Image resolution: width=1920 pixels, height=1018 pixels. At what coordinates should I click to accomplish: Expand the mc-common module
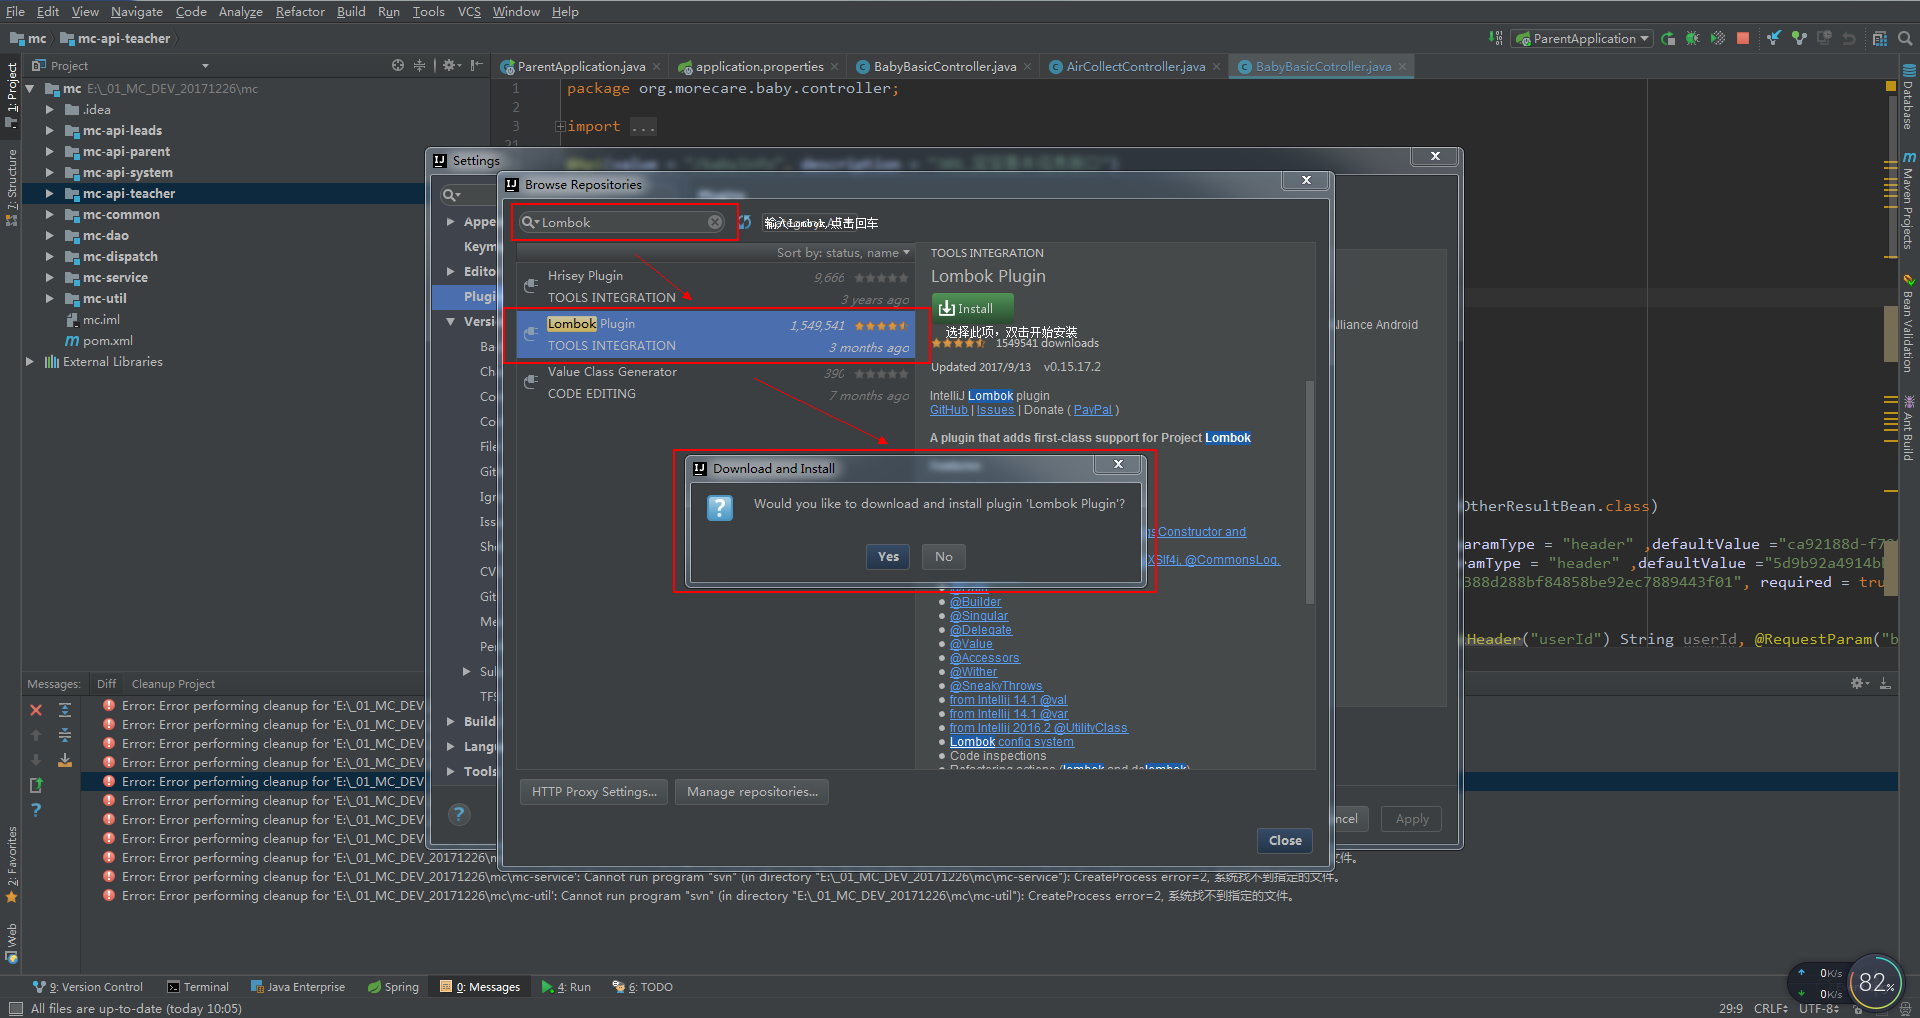(x=49, y=214)
